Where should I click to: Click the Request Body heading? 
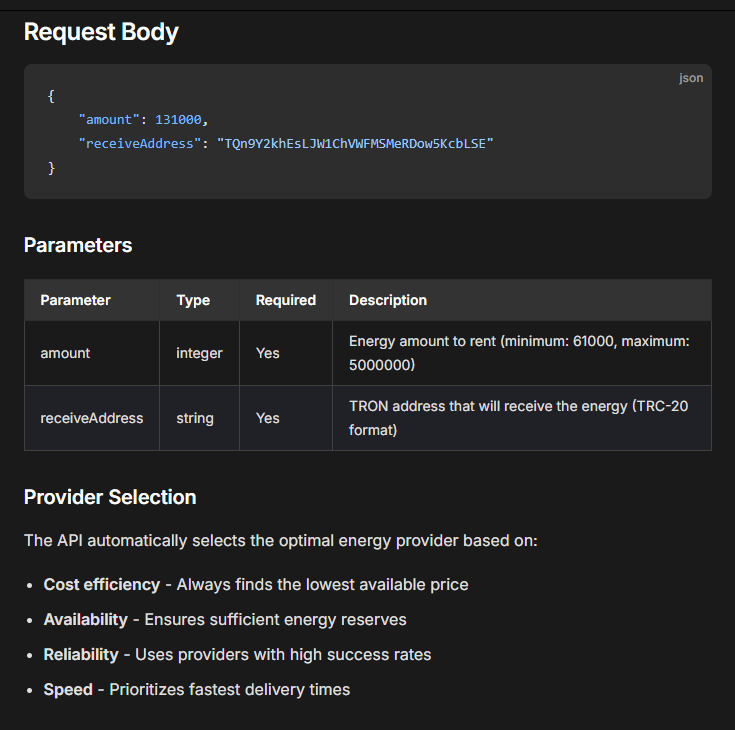(101, 32)
